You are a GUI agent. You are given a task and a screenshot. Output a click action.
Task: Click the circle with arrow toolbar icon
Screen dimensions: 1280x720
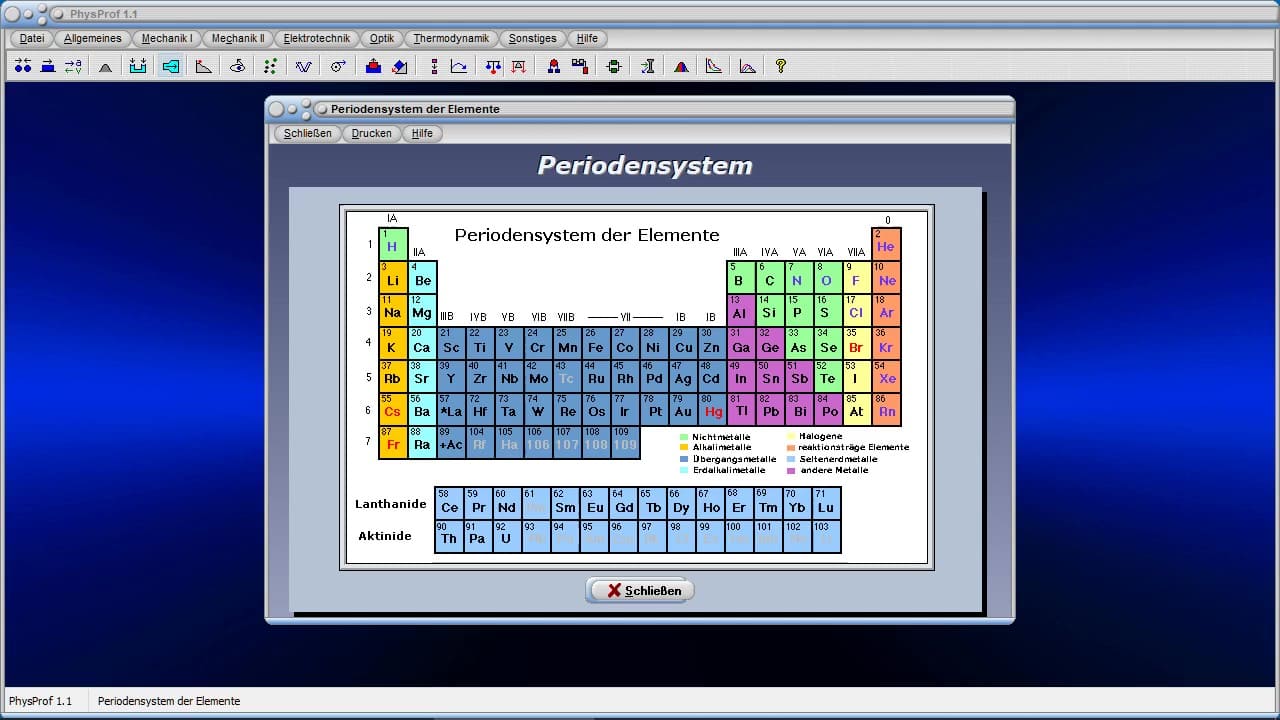click(x=338, y=66)
